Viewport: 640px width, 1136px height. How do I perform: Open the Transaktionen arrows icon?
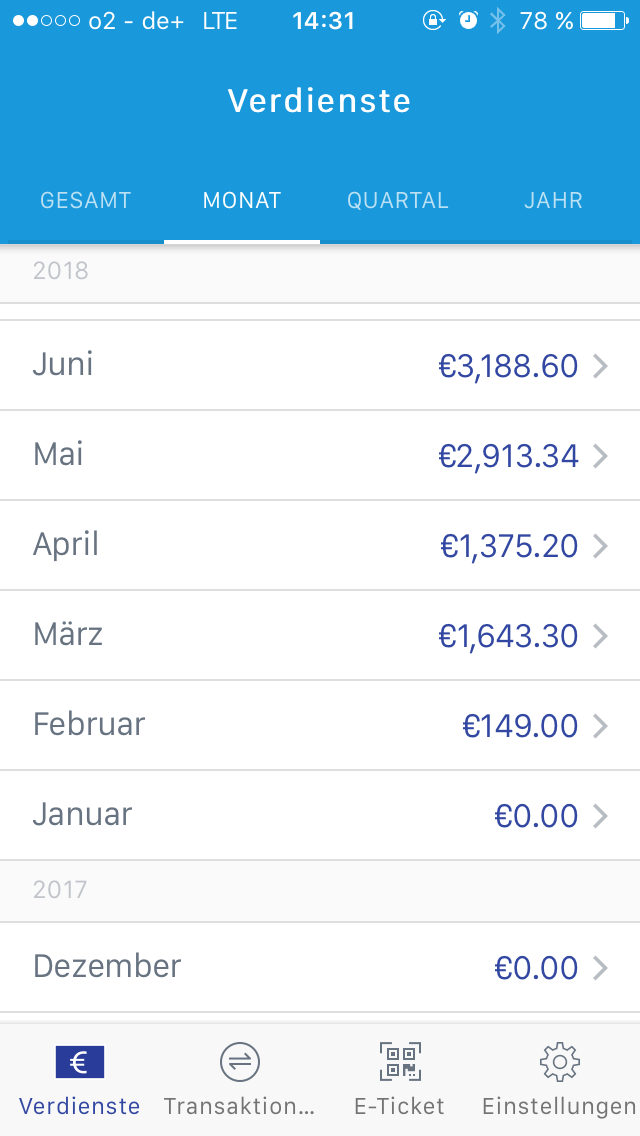point(239,1062)
